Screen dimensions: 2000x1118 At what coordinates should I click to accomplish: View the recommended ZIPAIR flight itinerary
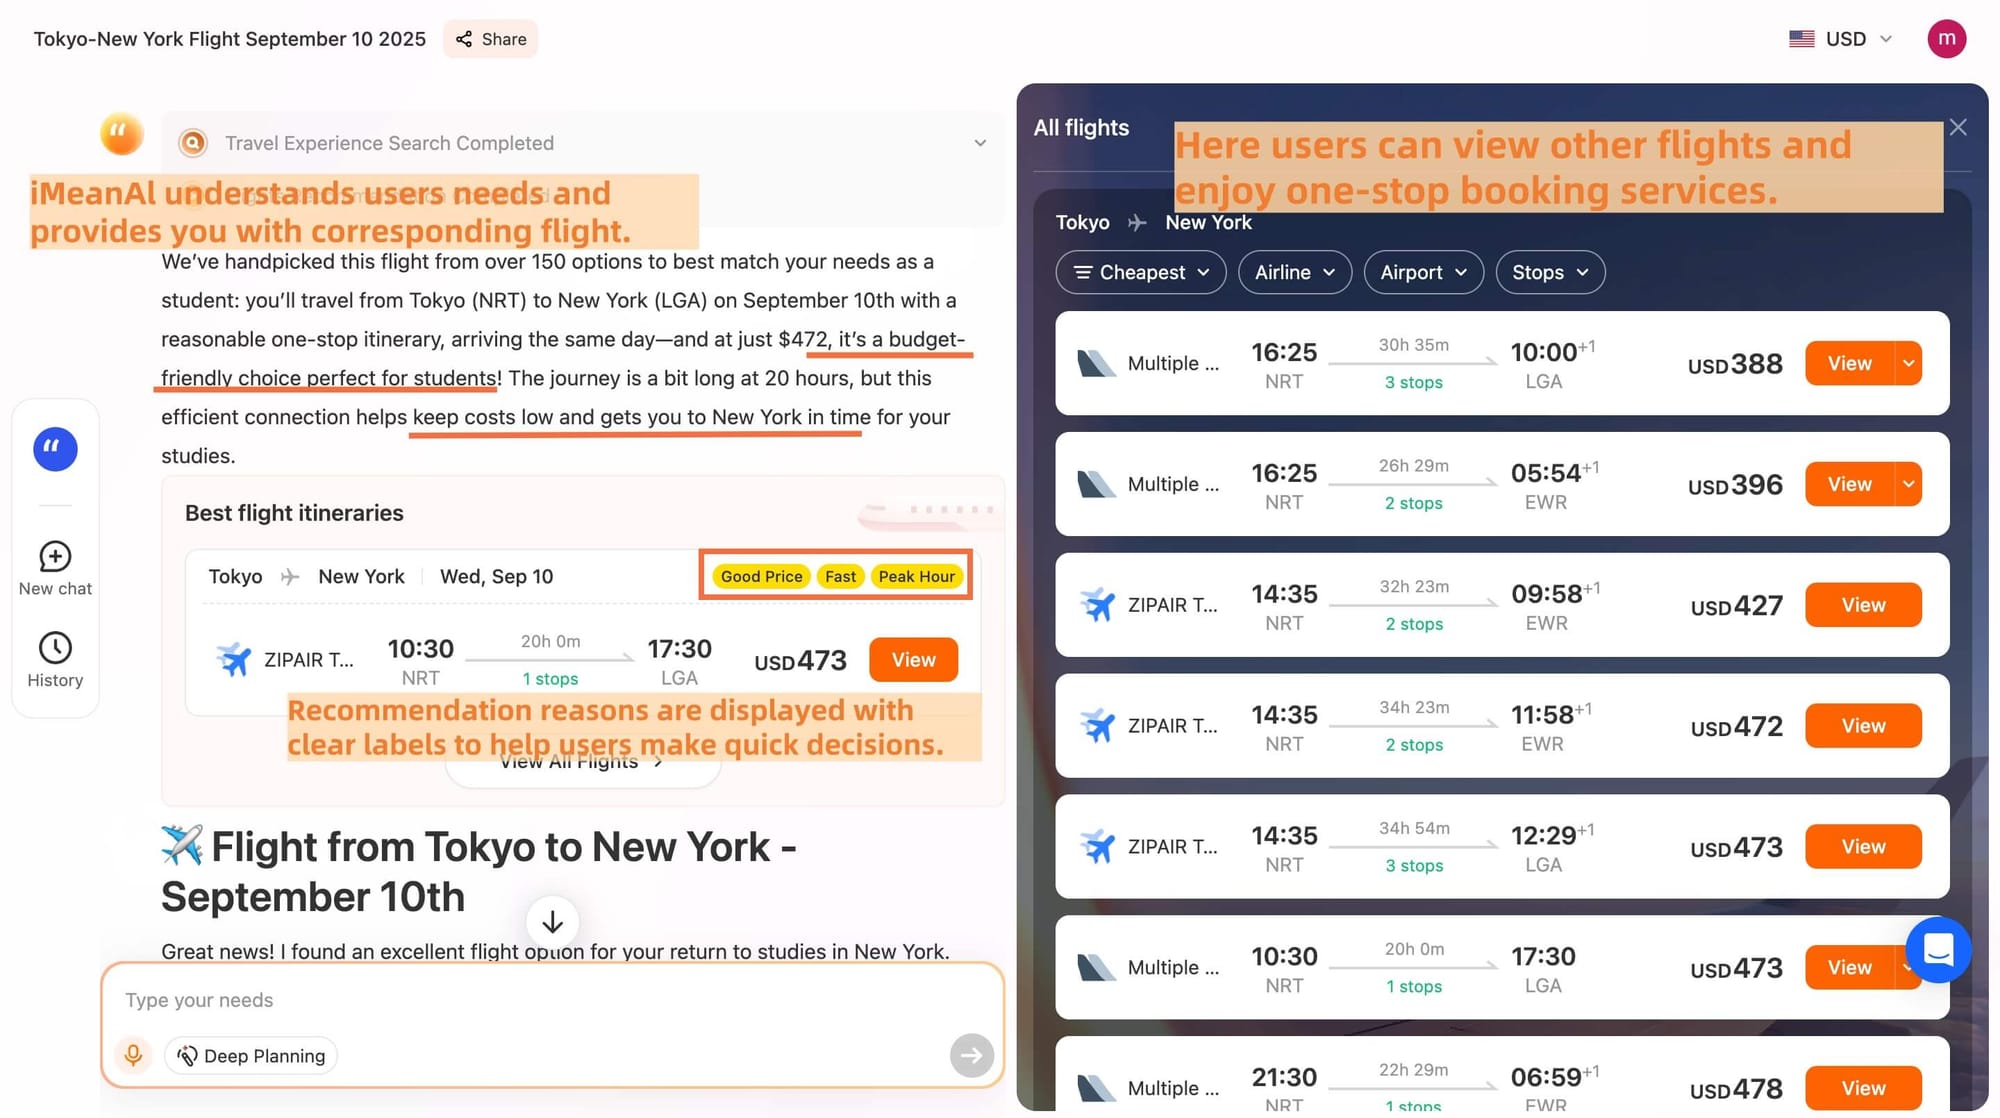(911, 660)
